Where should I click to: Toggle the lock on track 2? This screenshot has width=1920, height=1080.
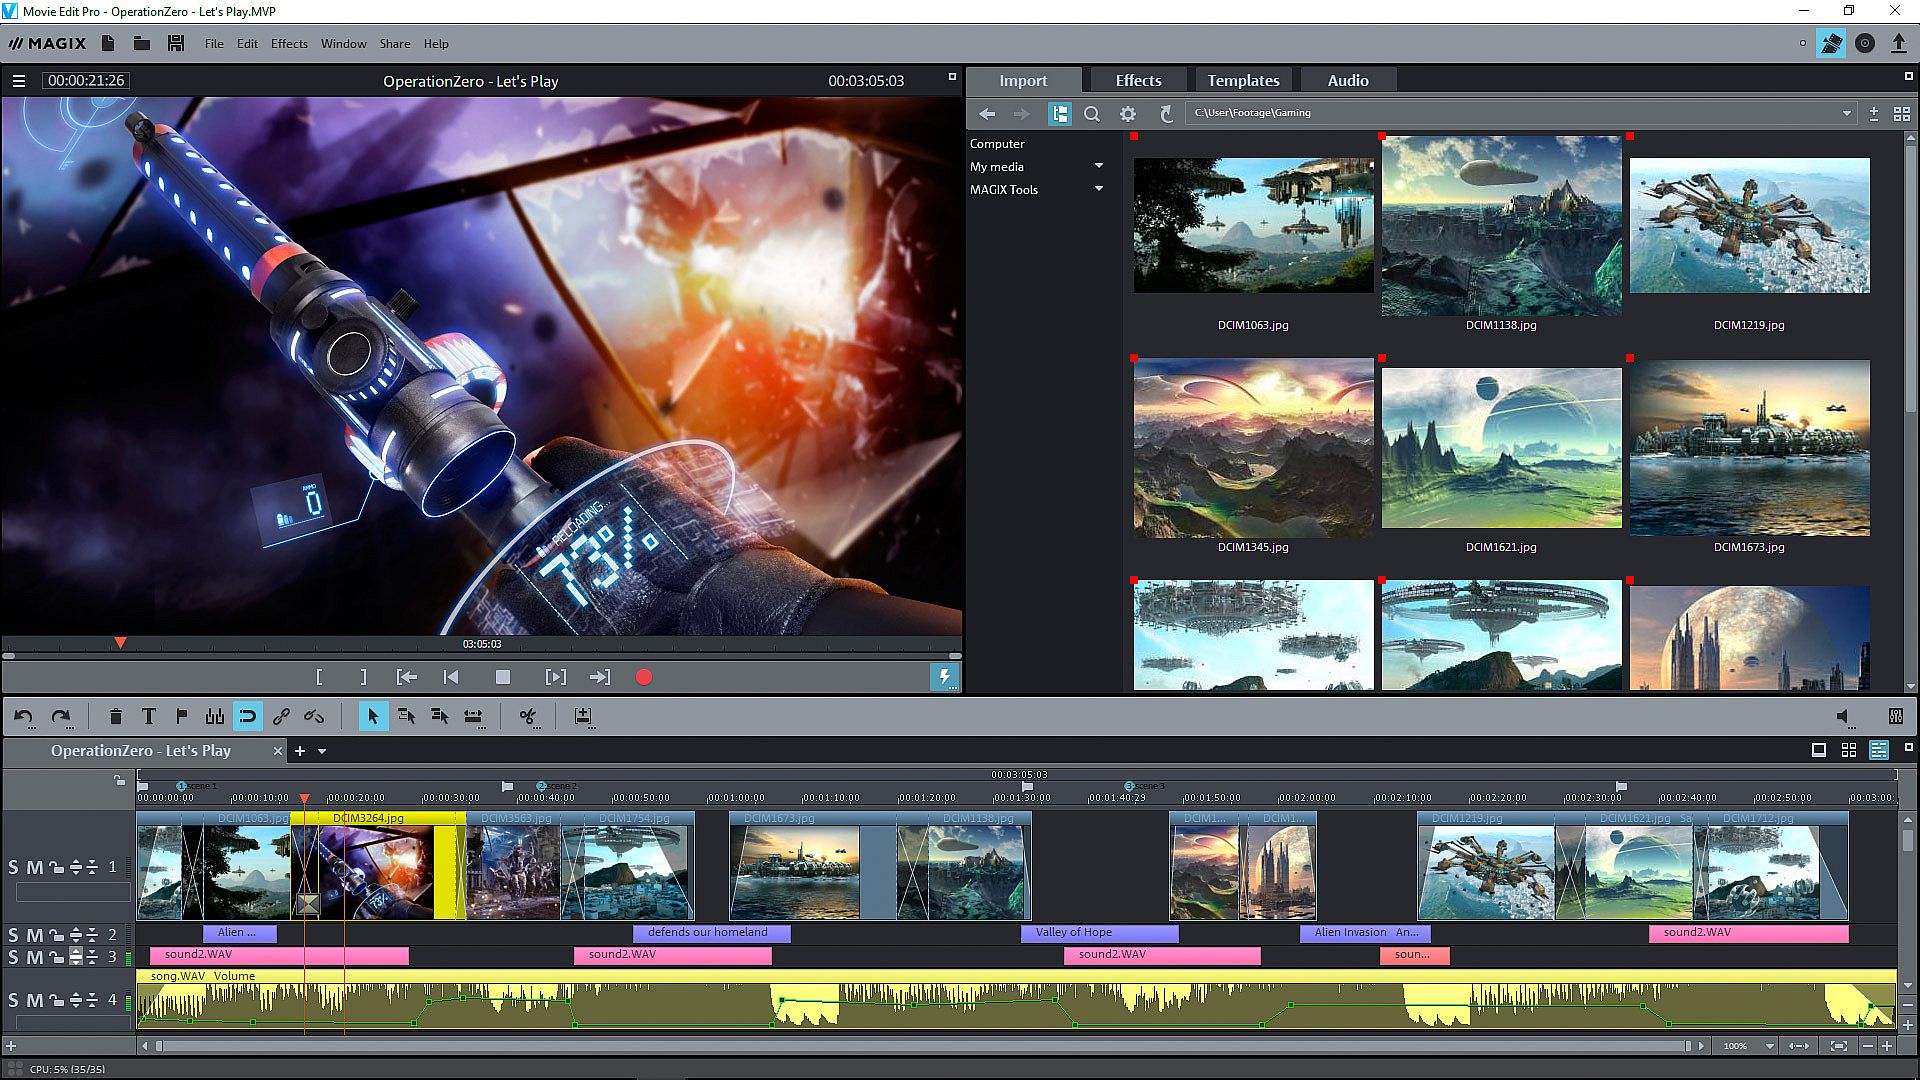tap(56, 935)
